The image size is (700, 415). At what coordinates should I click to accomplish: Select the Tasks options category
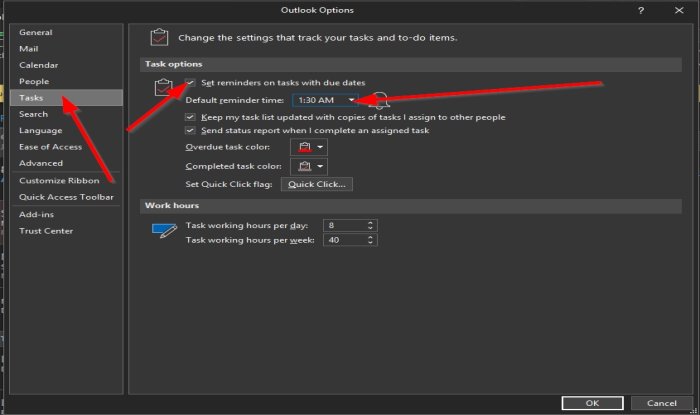point(67,98)
